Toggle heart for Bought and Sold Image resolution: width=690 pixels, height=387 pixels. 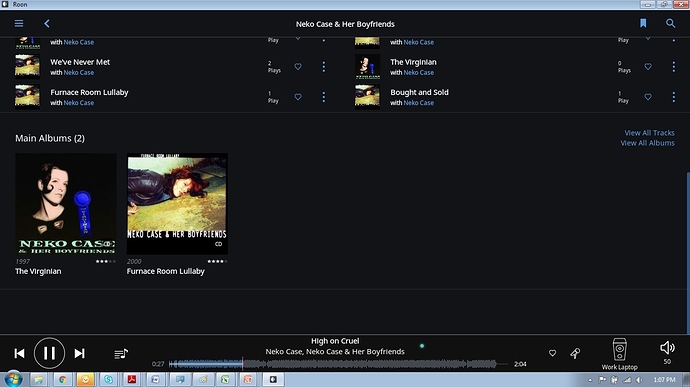(x=648, y=97)
